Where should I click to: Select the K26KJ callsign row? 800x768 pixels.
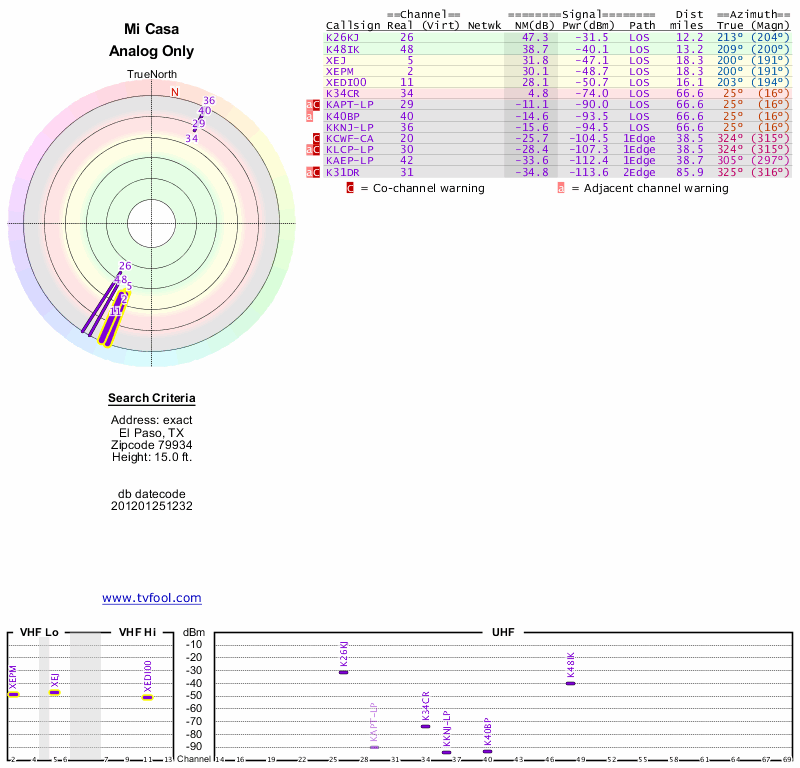(558, 37)
